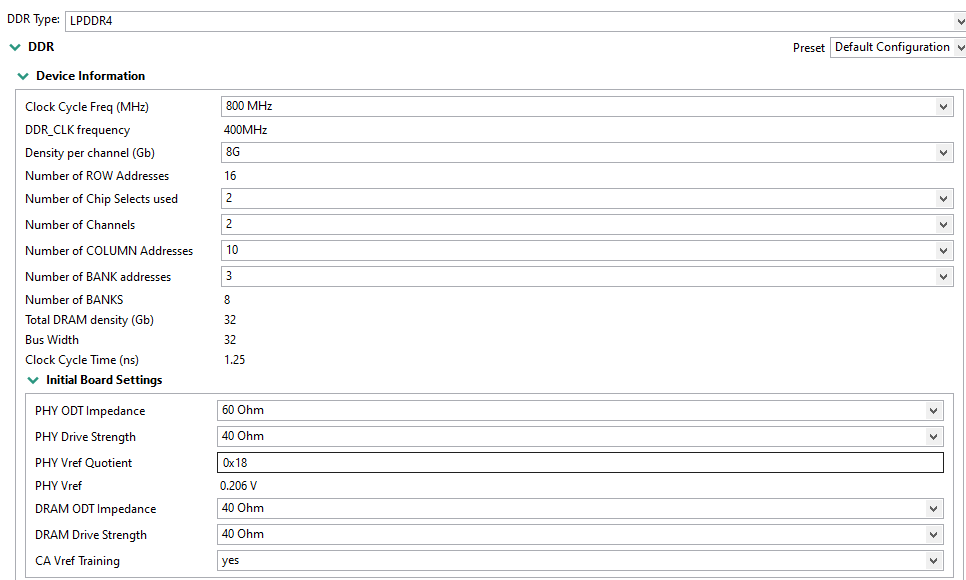966x580 pixels.
Task: Collapse the Device Information section
Action: click(x=23, y=76)
